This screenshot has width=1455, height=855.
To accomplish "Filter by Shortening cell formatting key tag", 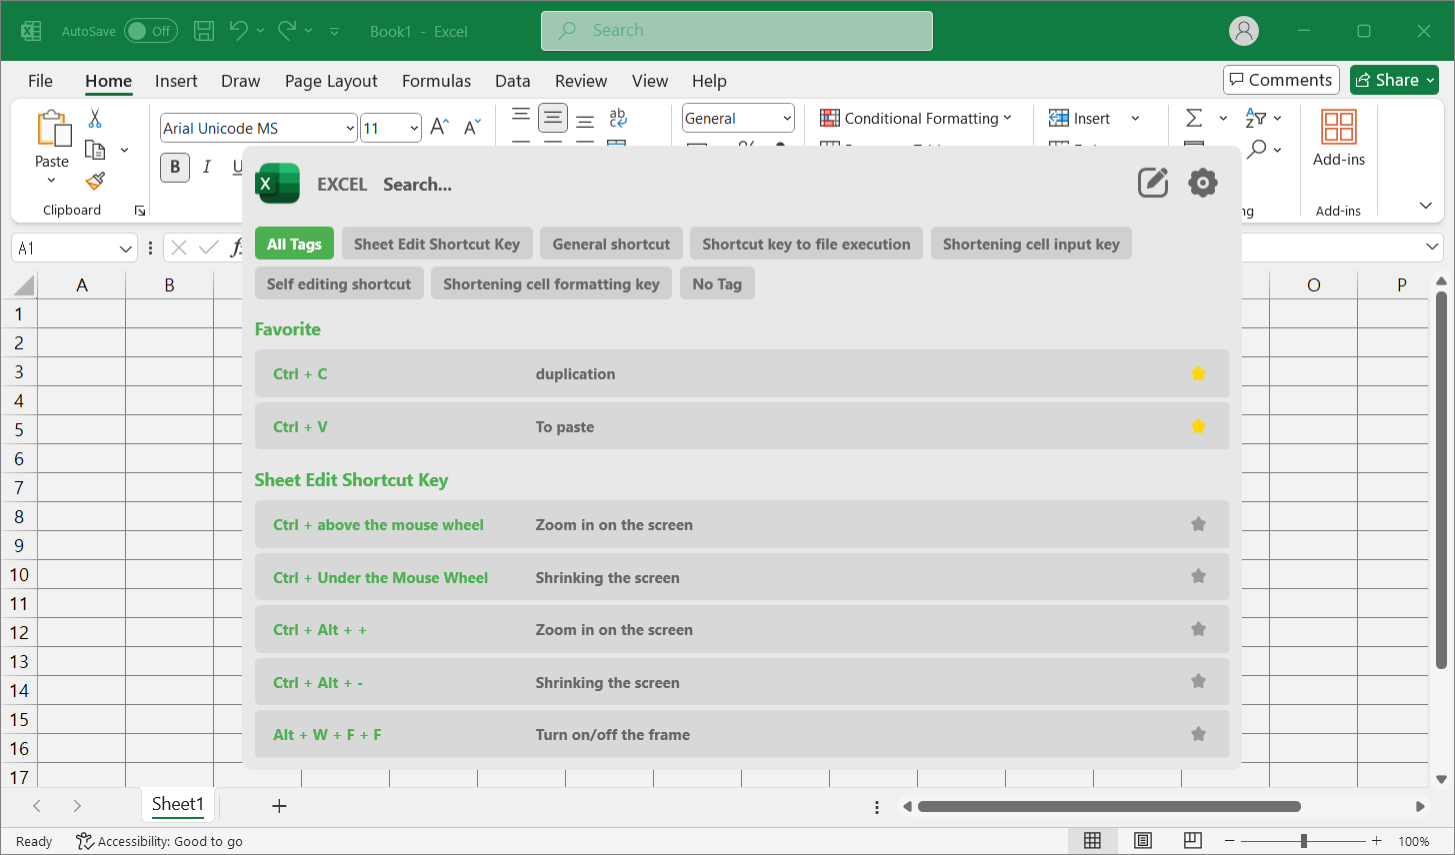I will [551, 284].
